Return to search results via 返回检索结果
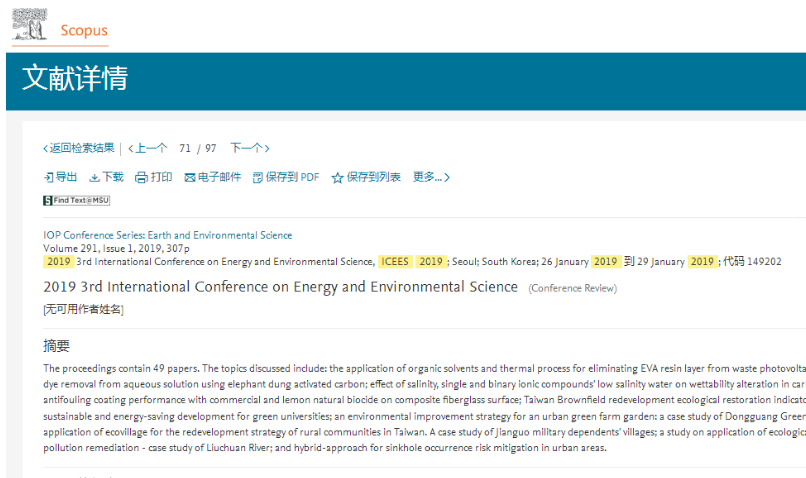This screenshot has width=806, height=478. tap(79, 149)
